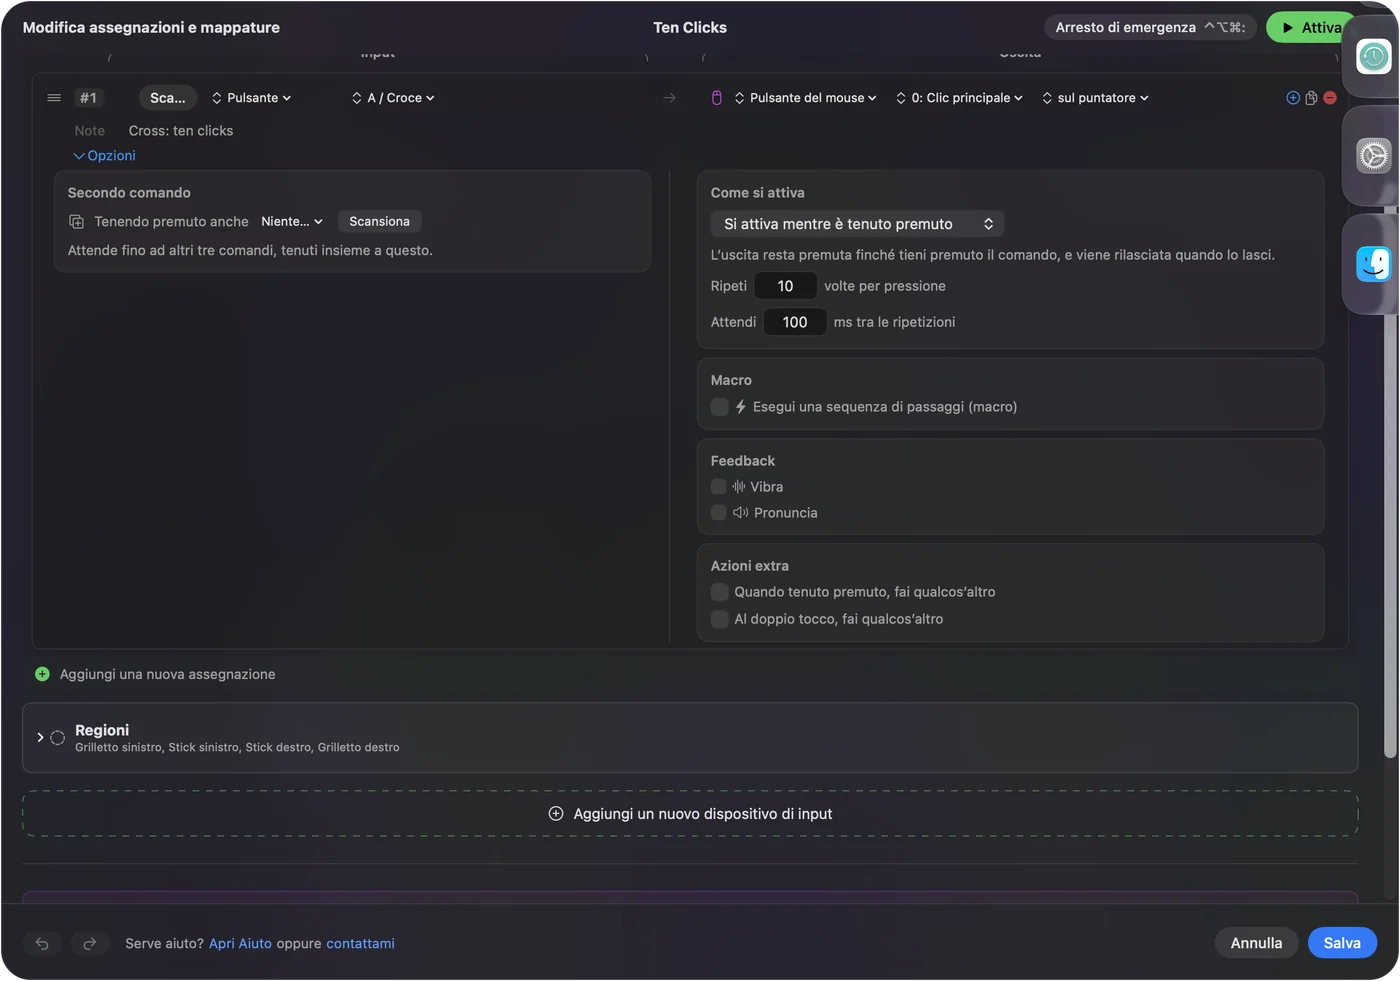The width and height of the screenshot is (1400, 981).
Task: Check Quando tenuto premuto, fai qualcos'altro
Action: tap(719, 592)
